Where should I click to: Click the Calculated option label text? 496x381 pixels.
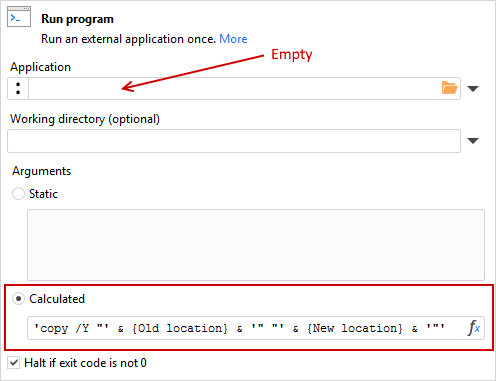[x=57, y=299]
